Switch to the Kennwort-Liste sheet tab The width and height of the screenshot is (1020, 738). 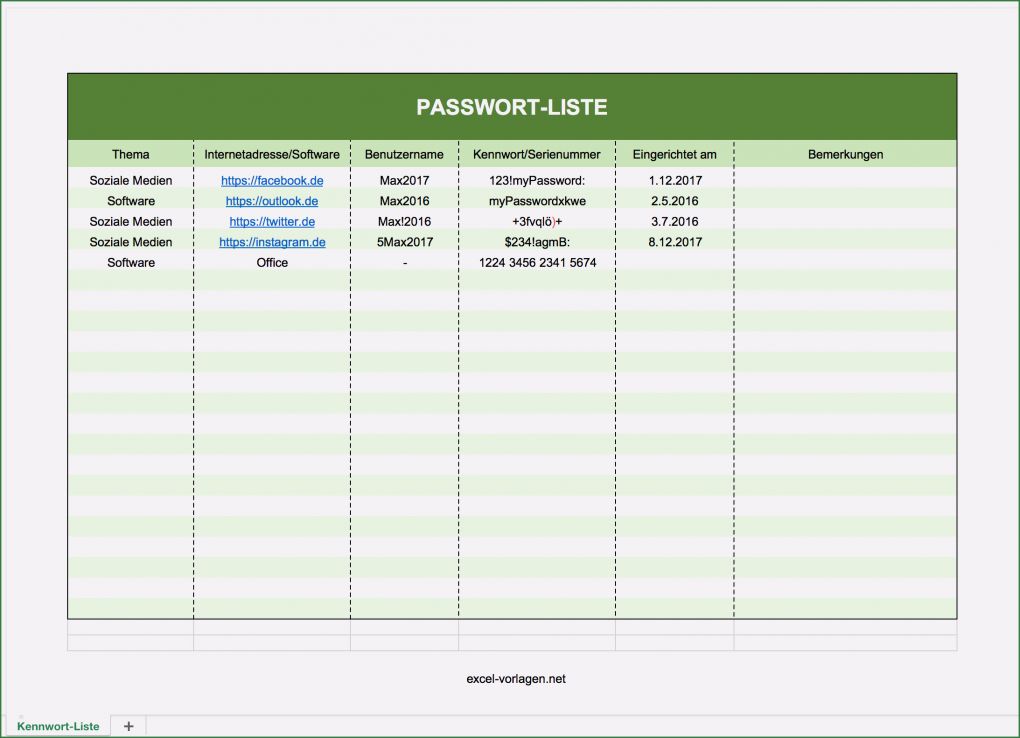coord(57,726)
